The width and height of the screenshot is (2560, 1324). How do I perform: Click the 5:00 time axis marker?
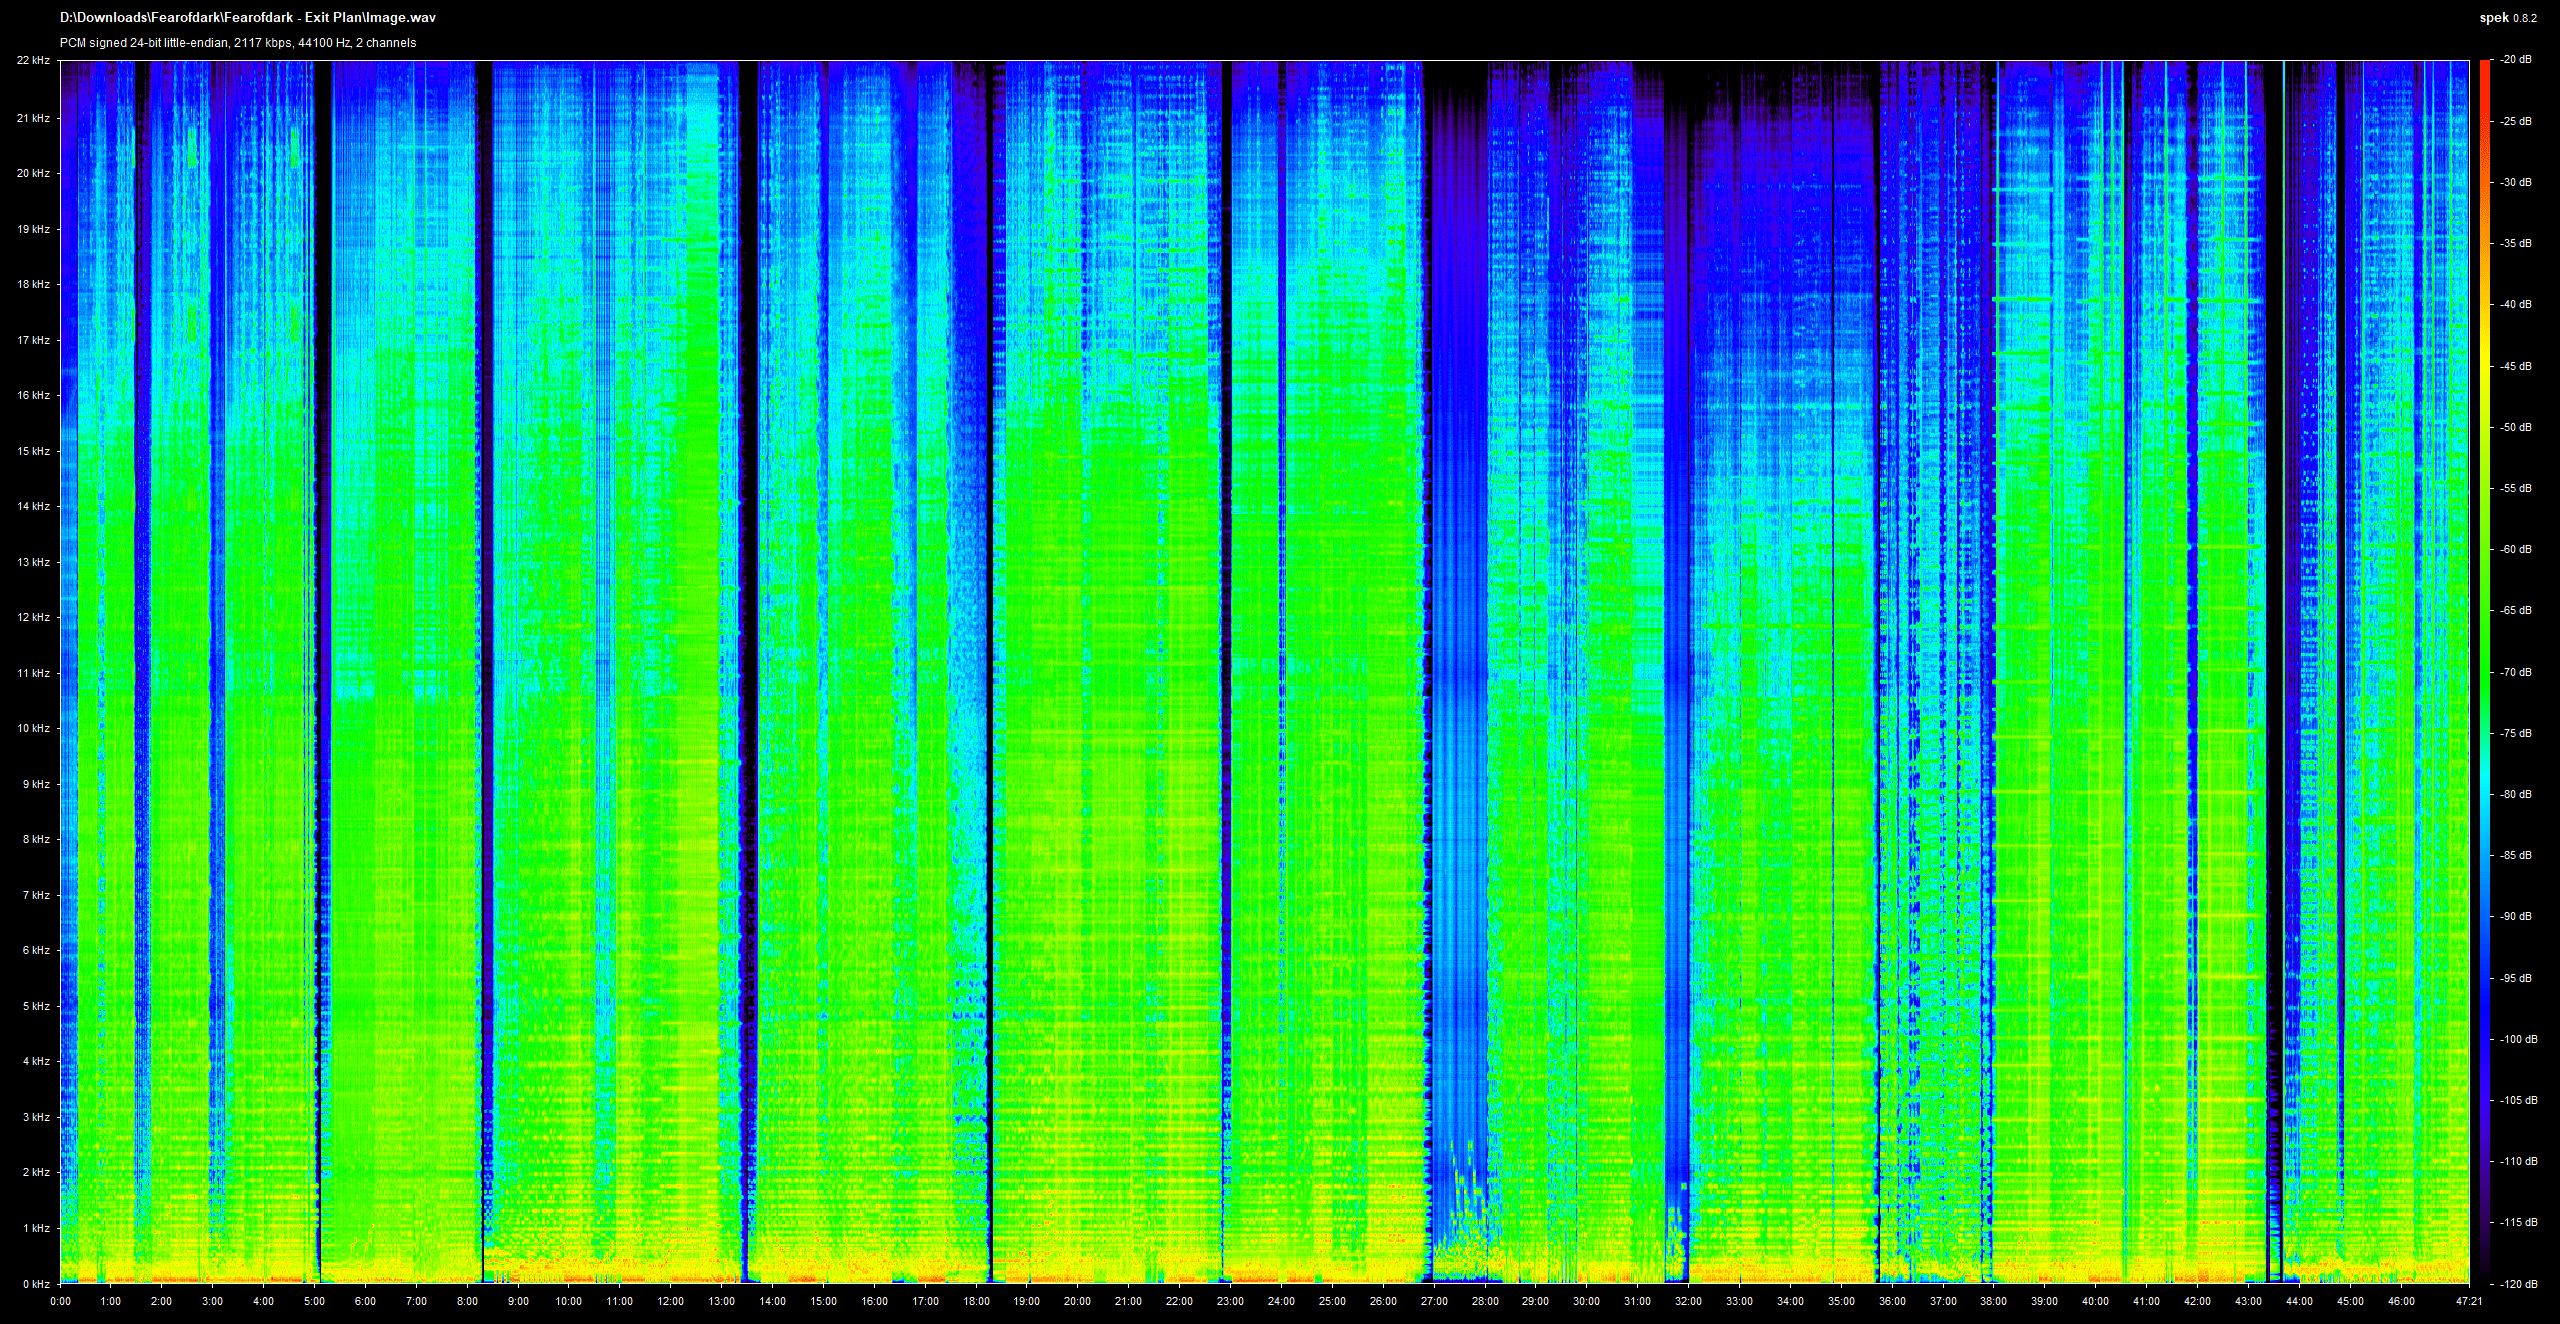pos(314,1301)
